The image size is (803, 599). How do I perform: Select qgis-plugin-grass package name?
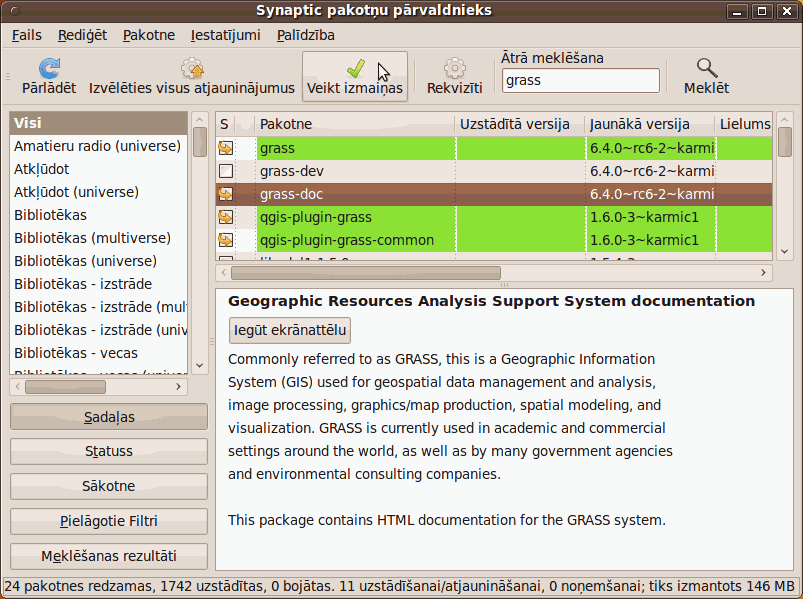[315, 218]
